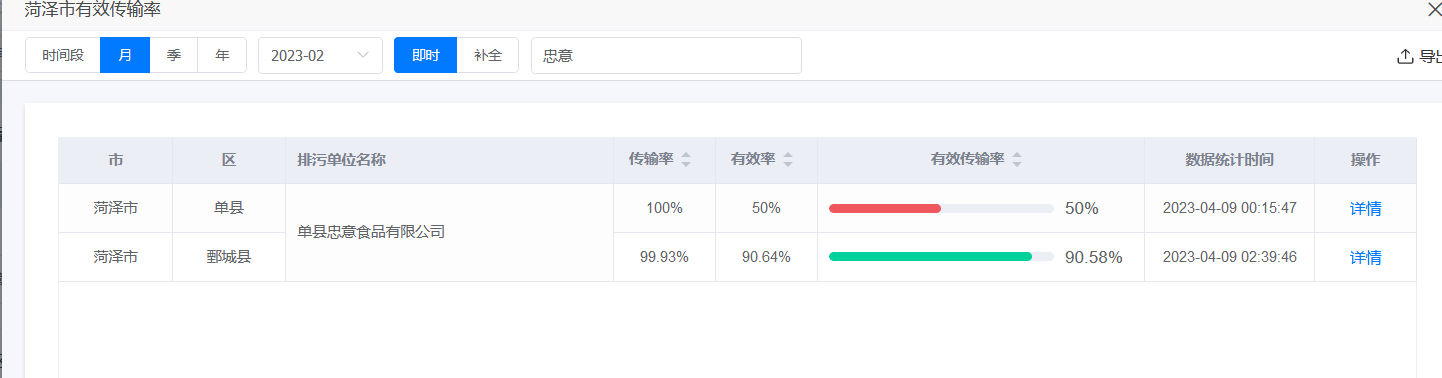Sort by 有效传输率 column arrows

coord(1017,160)
